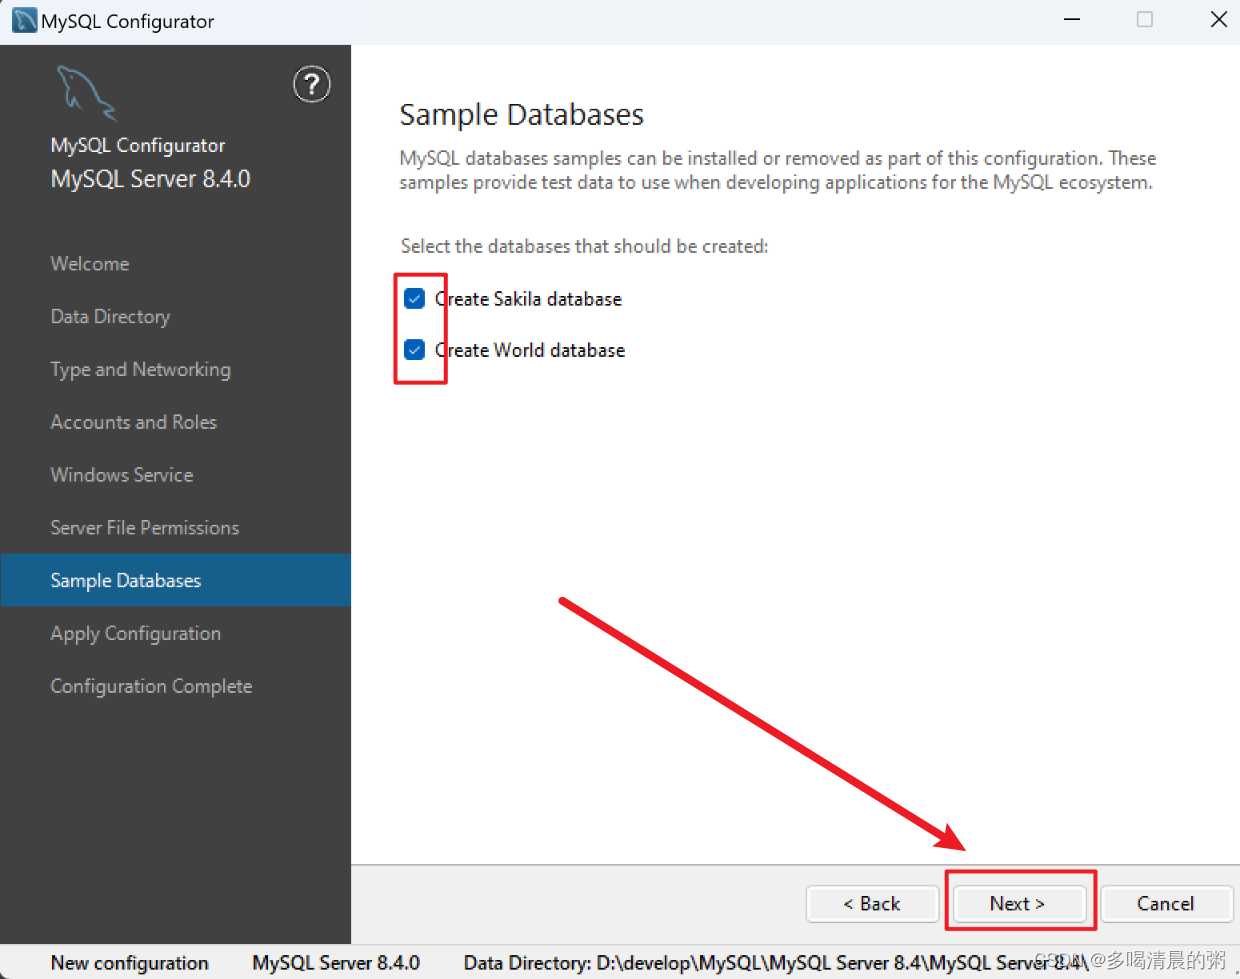Viewport: 1240px width, 979px height.
Task: Click 'Select the databases that should be created' label
Action: [x=584, y=246]
